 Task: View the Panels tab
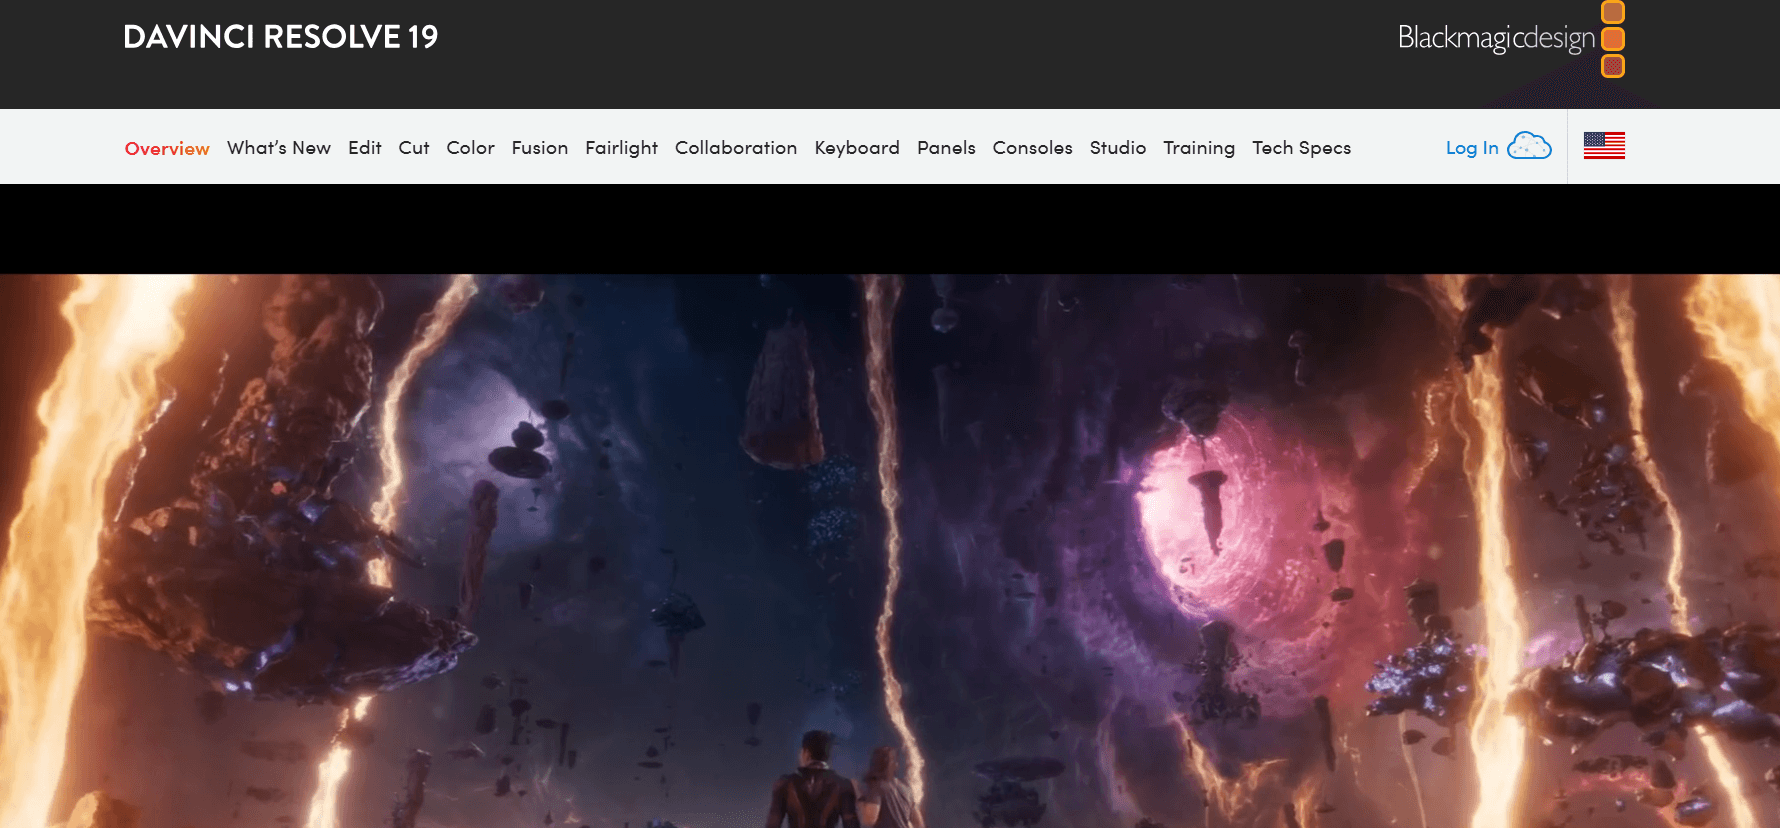946,147
